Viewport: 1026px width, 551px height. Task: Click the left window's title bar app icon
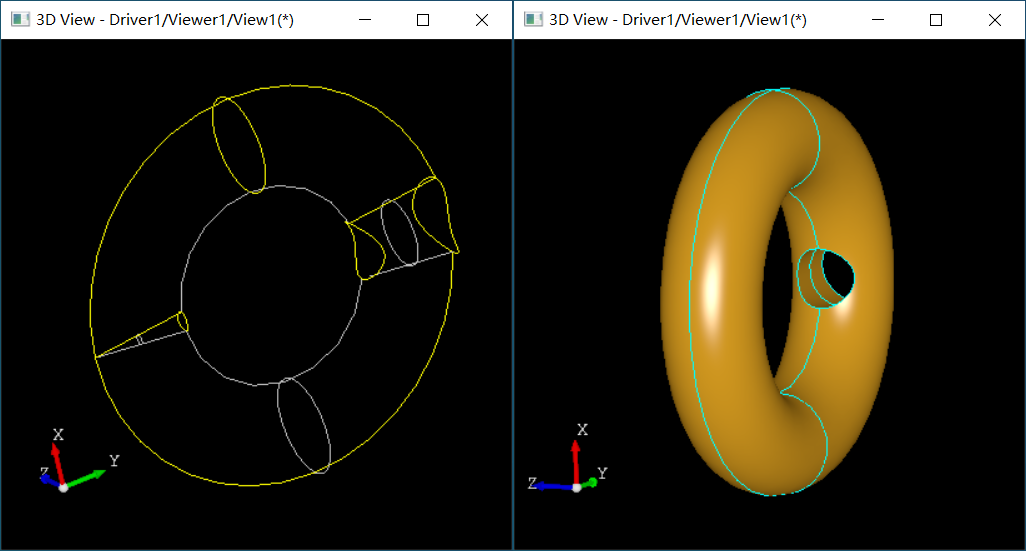[19, 20]
